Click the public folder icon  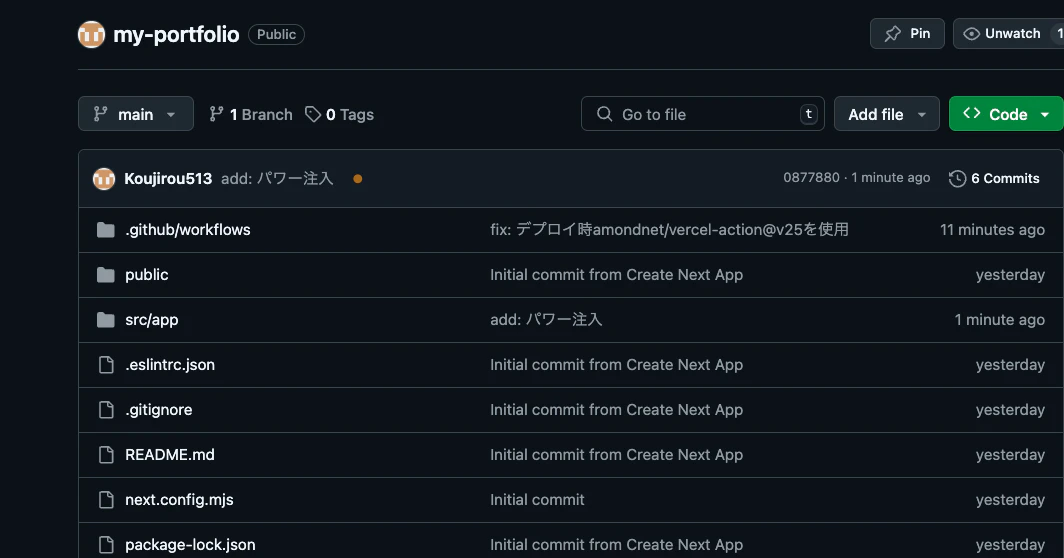point(106,275)
